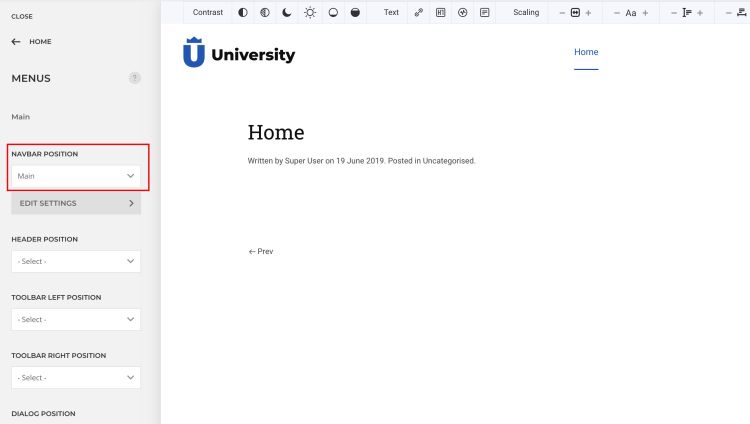This screenshot has height=424, width=750.
Task: Decrease content scaling with minus
Action: tap(562, 13)
